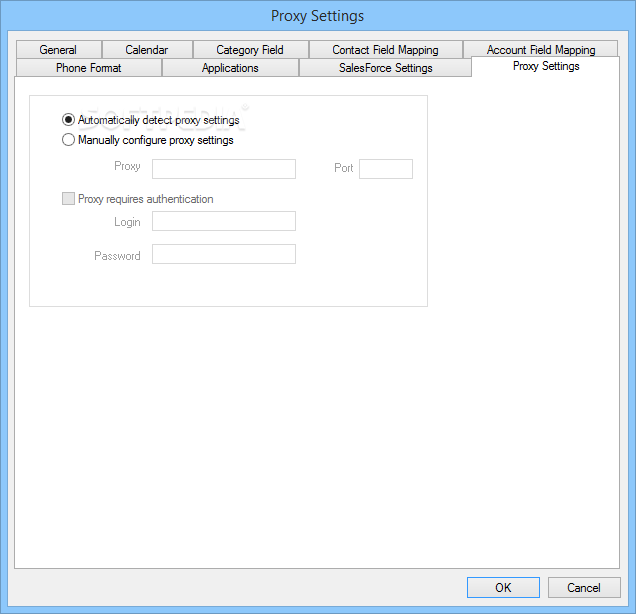Click into the Proxy address field
This screenshot has height=614, width=636.
[x=224, y=169]
